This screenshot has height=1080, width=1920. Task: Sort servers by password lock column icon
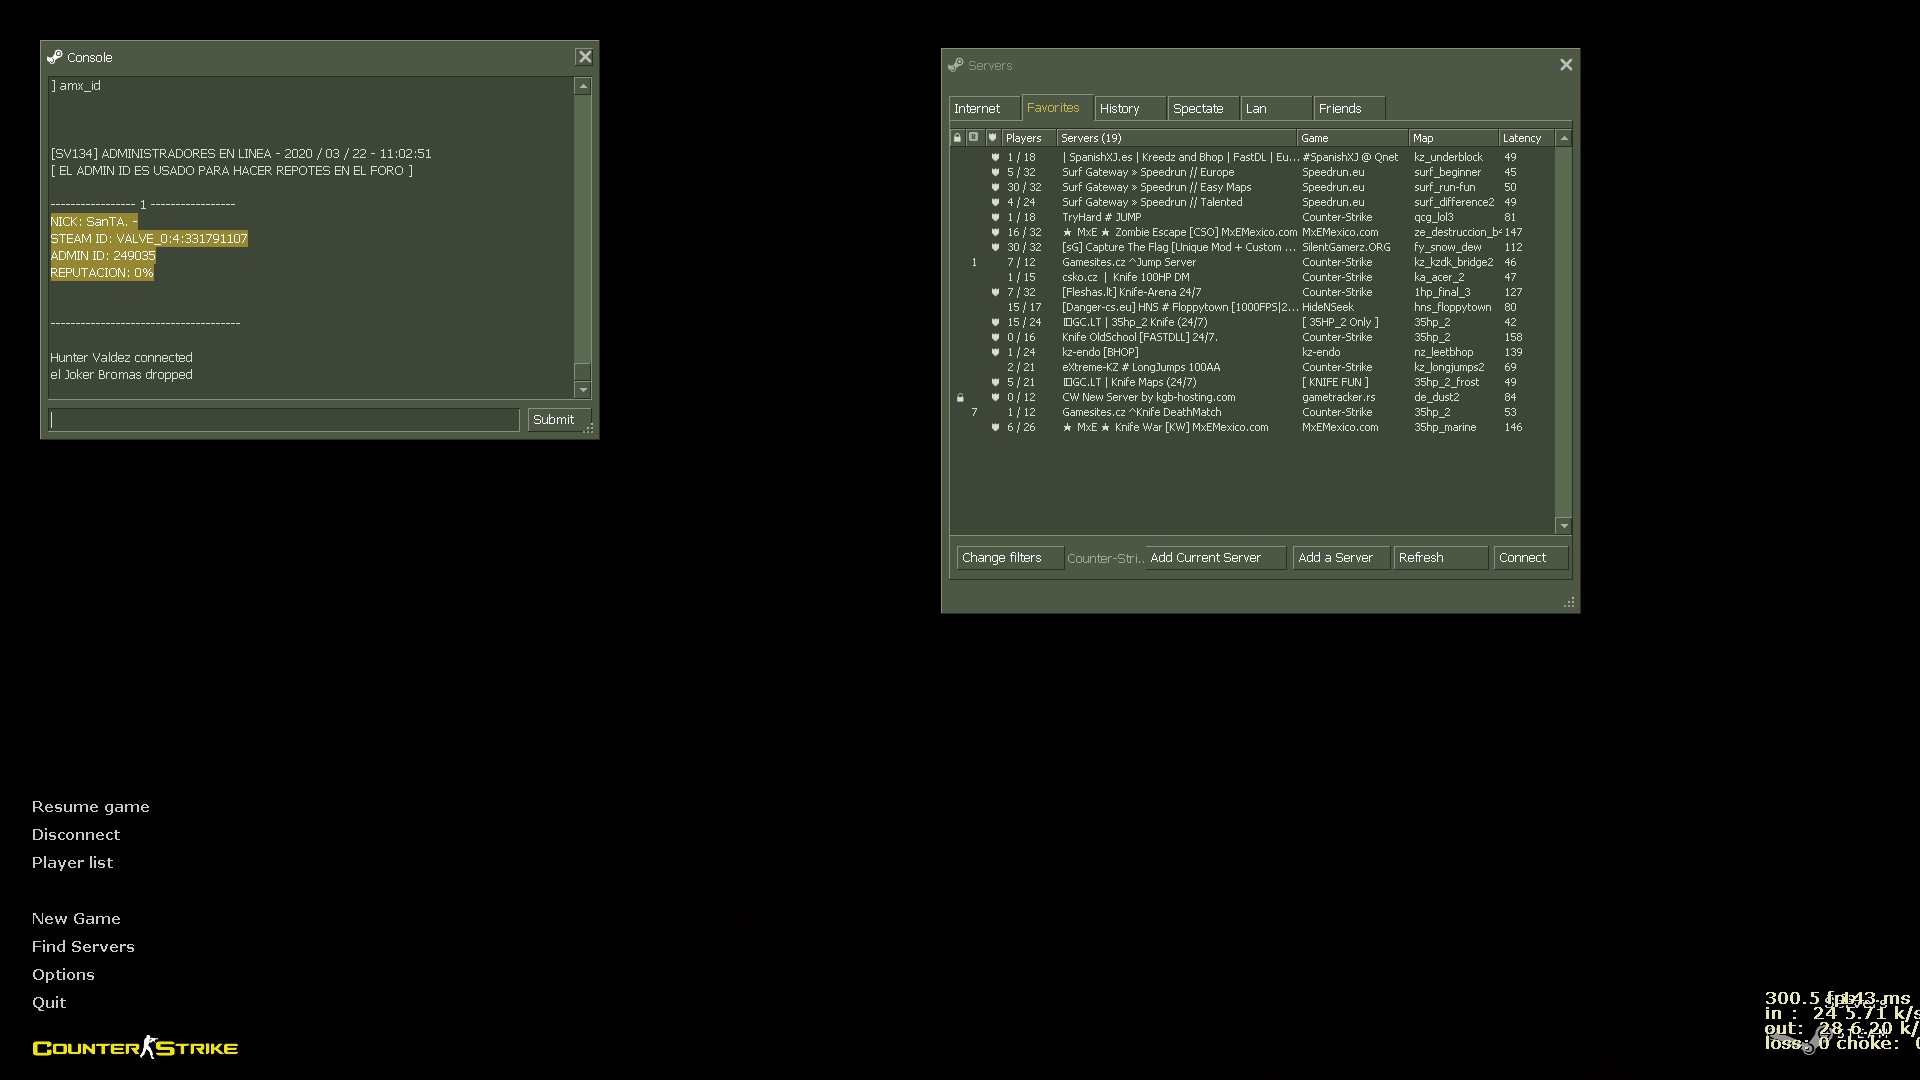(x=958, y=138)
